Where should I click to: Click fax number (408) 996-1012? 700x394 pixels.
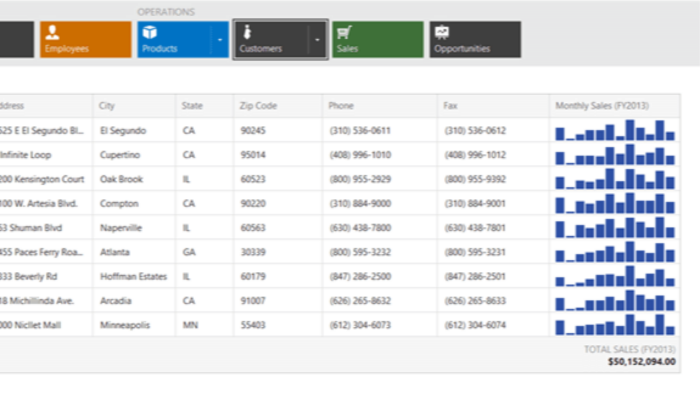[475, 155]
